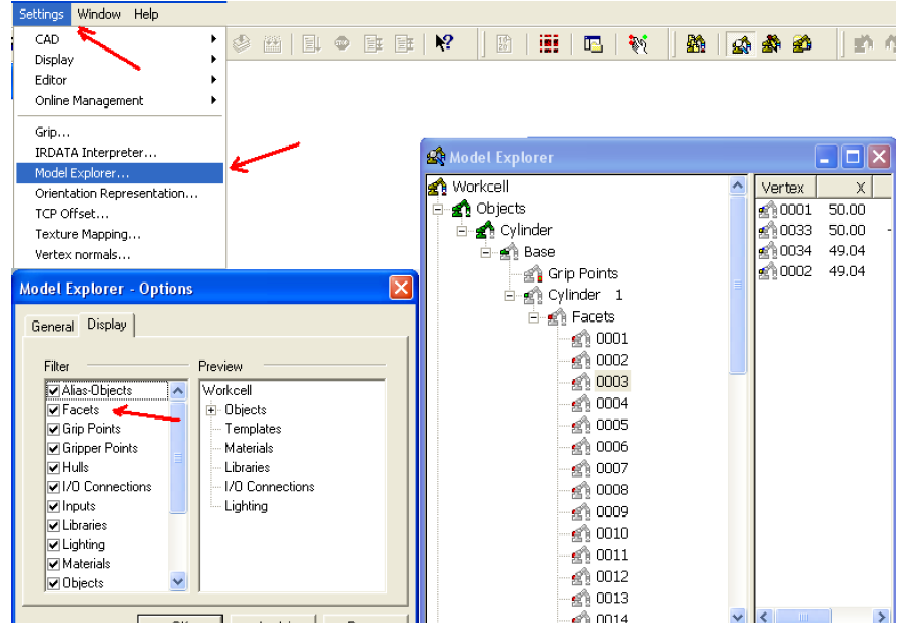This screenshot has height=623, width=909.
Task: Click the context help pointer with question mark
Action: [x=444, y=43]
